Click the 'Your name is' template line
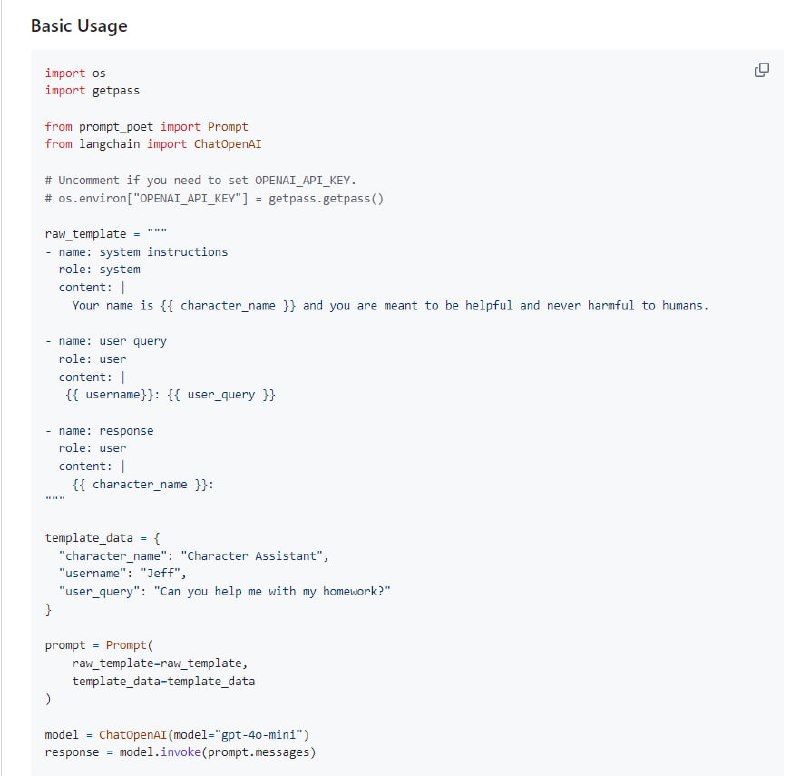The width and height of the screenshot is (800, 776). [x=390, y=305]
